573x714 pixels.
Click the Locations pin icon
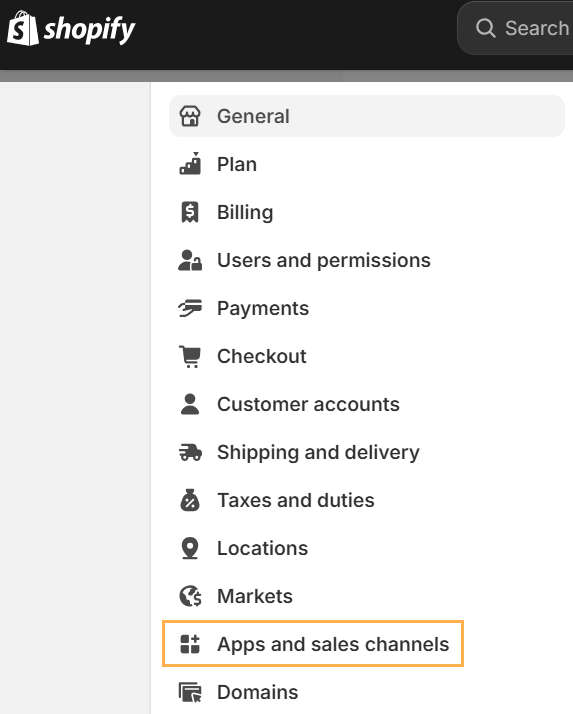coord(190,548)
